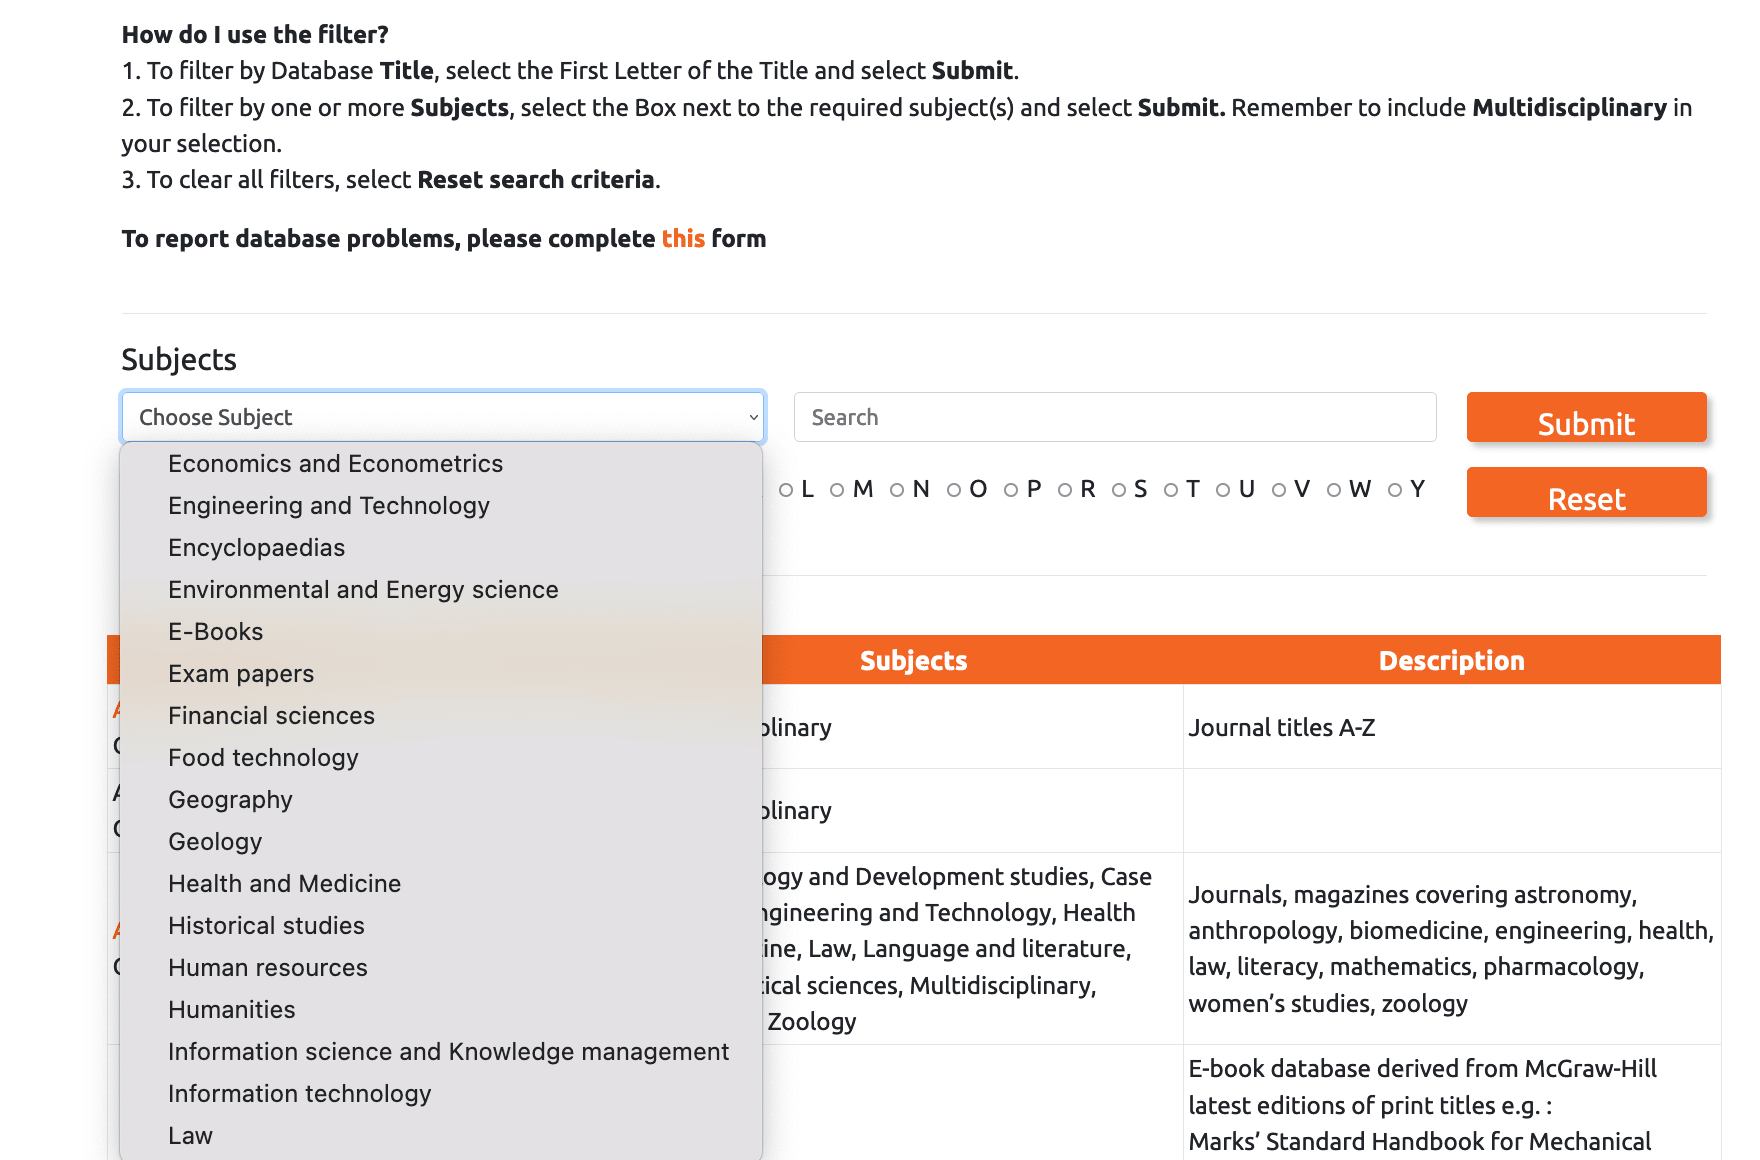Image resolution: width=1760 pixels, height=1160 pixels.
Task: Click 'E-book database derived from McGraw-Hill' text
Action: pyautogui.click(x=1422, y=1105)
